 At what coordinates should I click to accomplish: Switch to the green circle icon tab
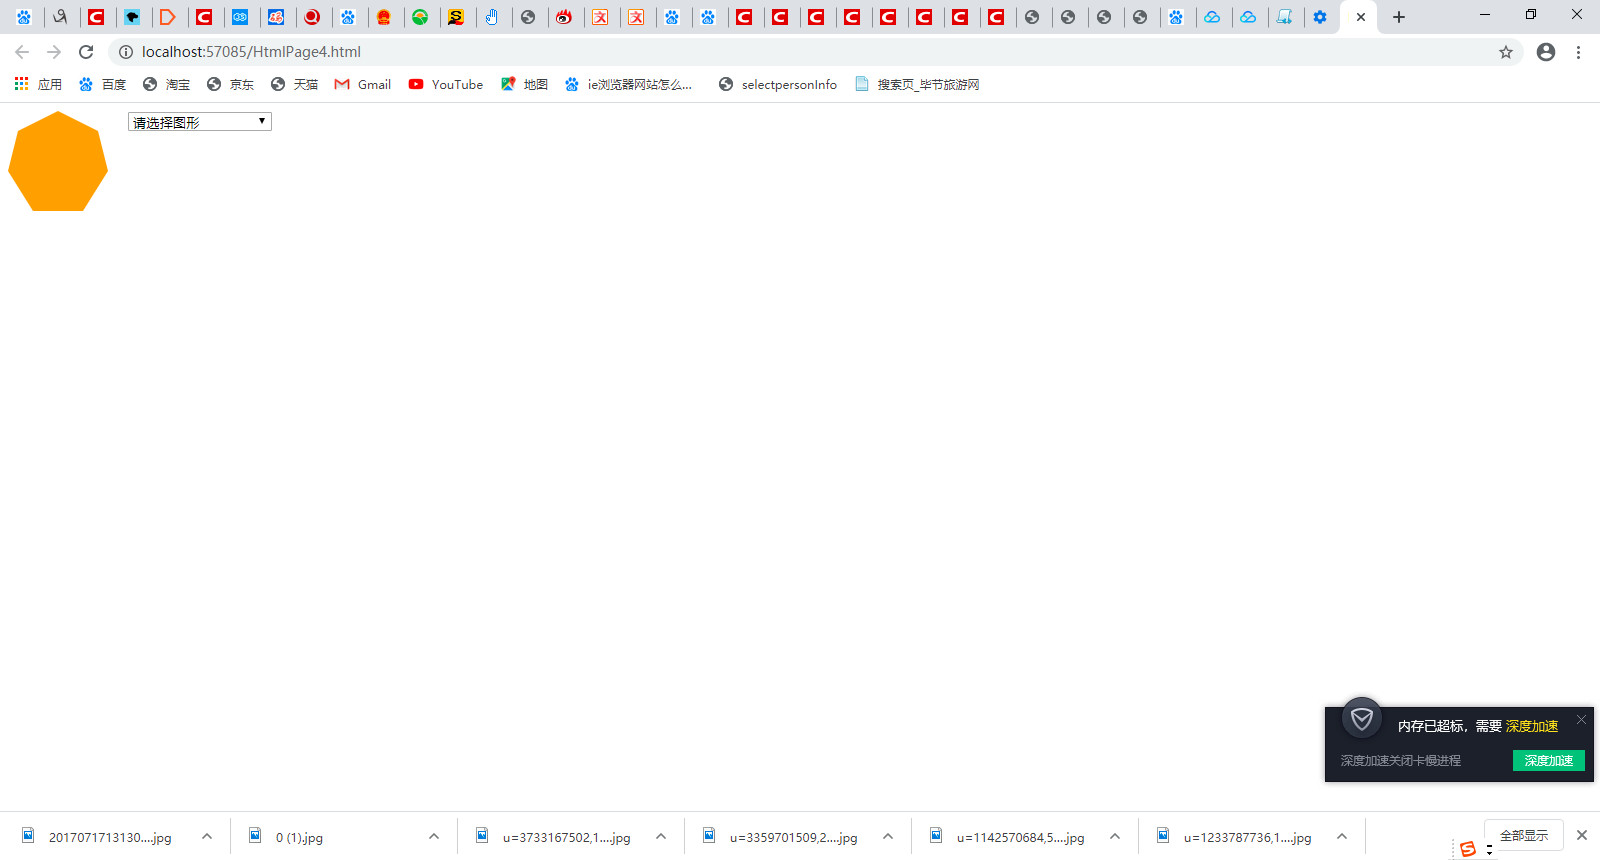420,17
